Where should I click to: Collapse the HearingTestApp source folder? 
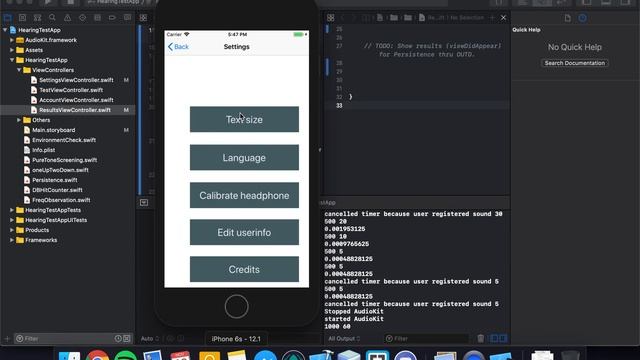[12, 60]
